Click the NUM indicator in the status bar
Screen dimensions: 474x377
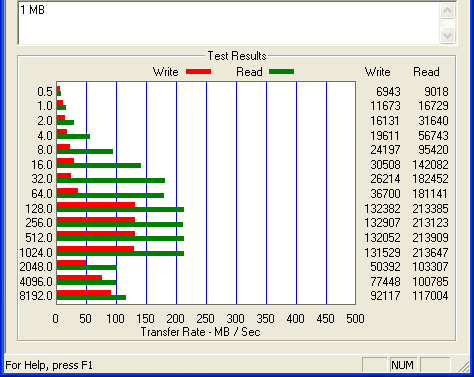pos(402,365)
